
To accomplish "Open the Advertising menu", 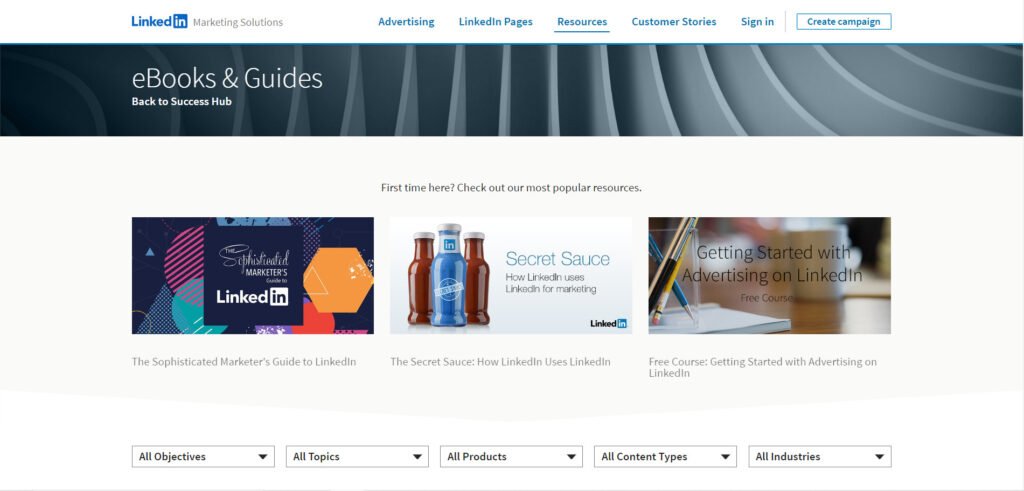I will pyautogui.click(x=406, y=22).
